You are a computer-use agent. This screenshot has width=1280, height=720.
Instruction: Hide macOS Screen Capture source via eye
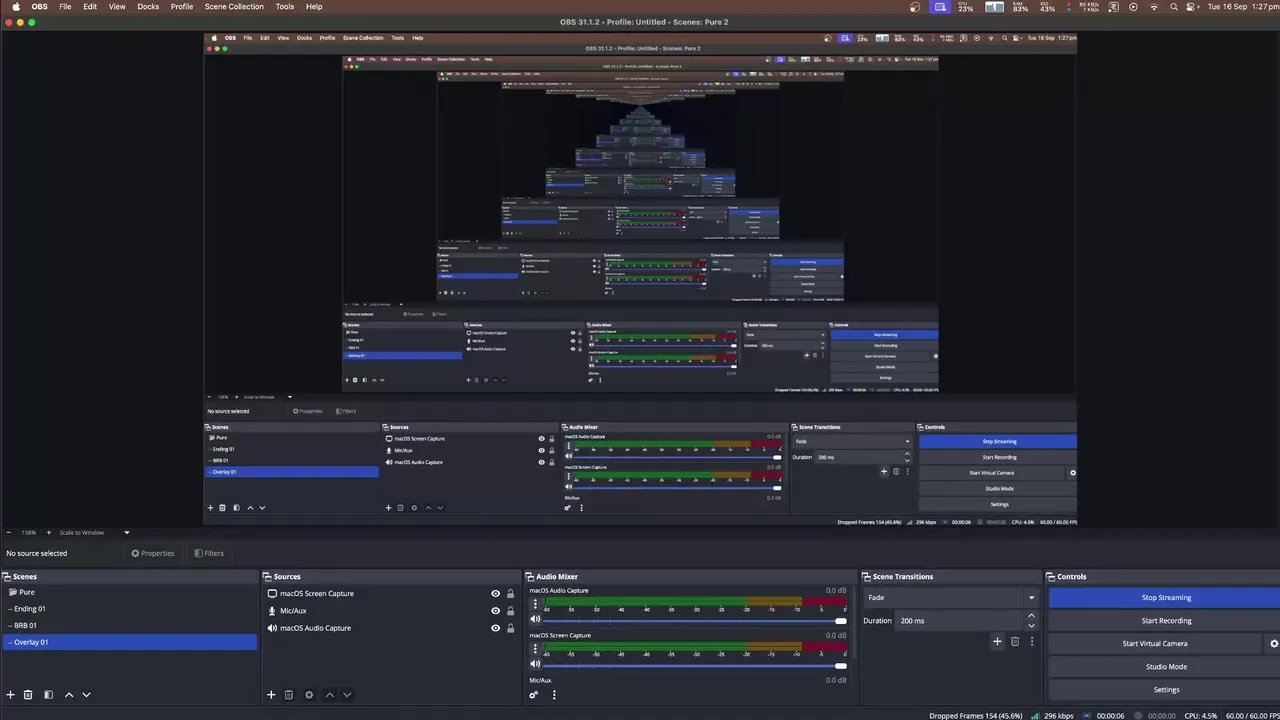495,593
